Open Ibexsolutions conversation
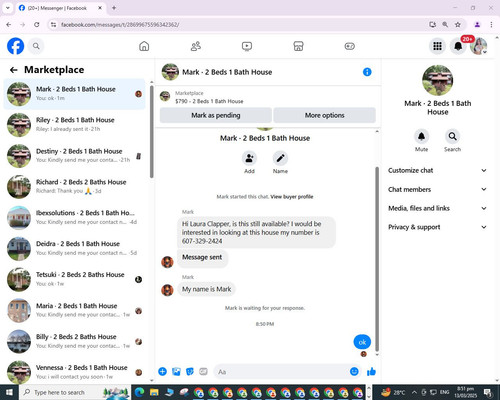Screen dimensions: 500x400 tap(74, 217)
